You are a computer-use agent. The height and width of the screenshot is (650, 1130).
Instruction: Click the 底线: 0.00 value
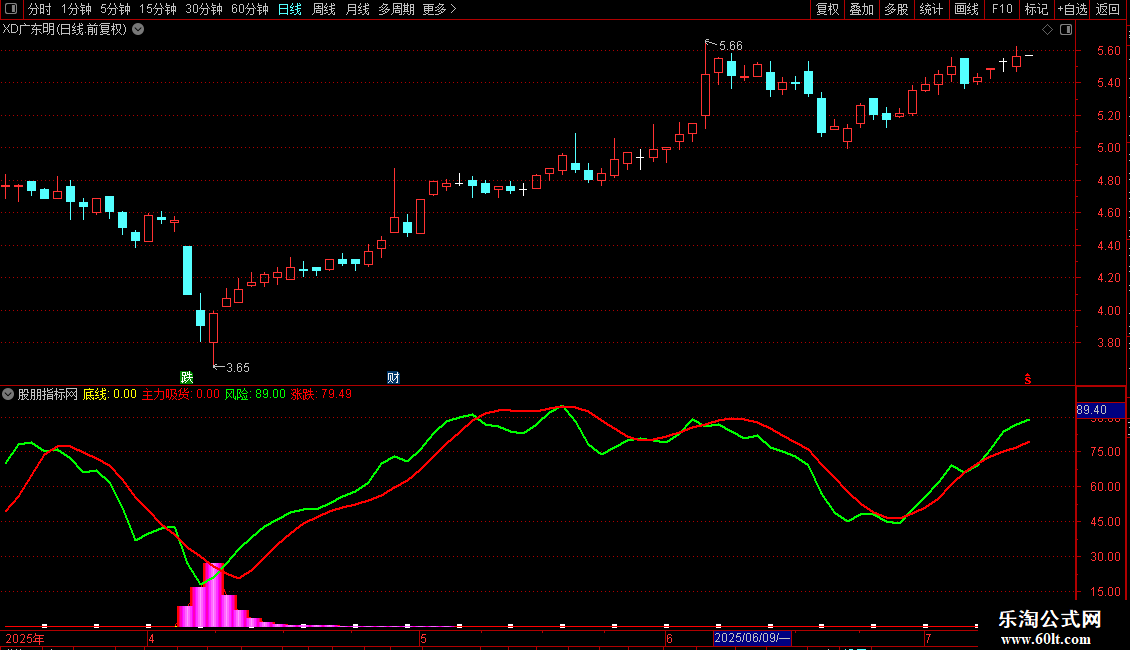tap(110, 394)
